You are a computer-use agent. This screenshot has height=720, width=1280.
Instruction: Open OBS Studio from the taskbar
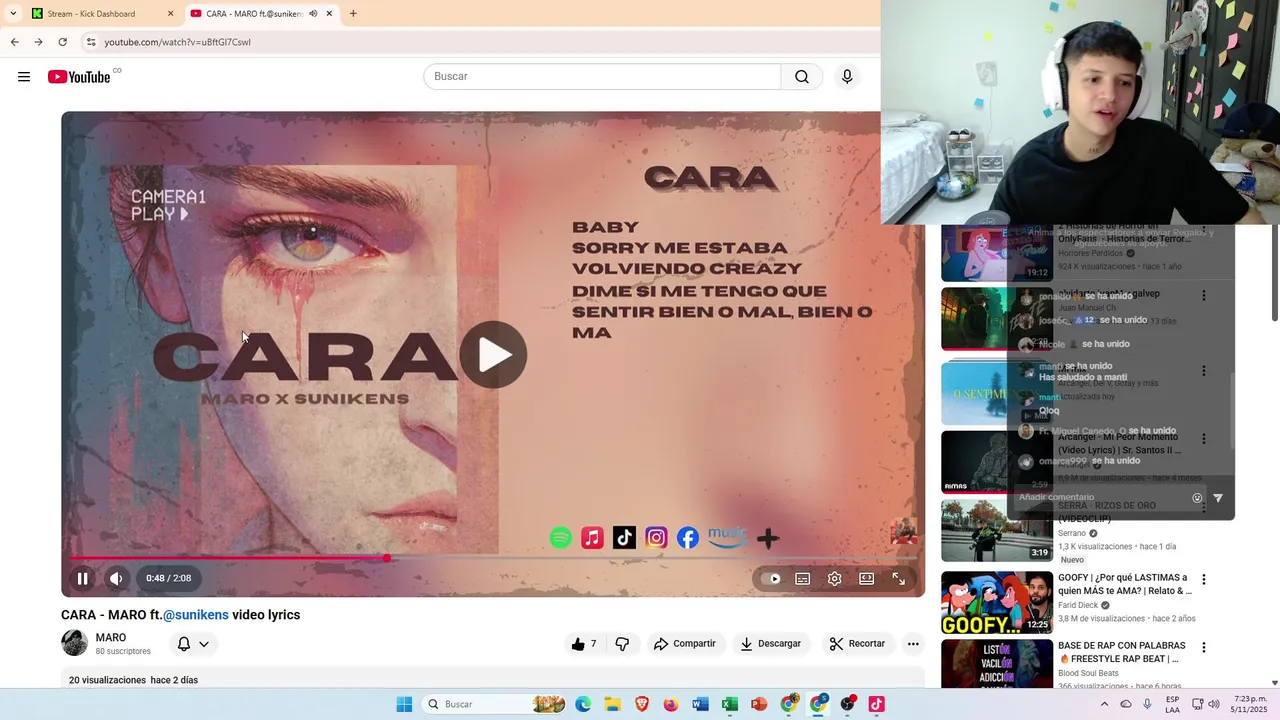[x=848, y=704]
